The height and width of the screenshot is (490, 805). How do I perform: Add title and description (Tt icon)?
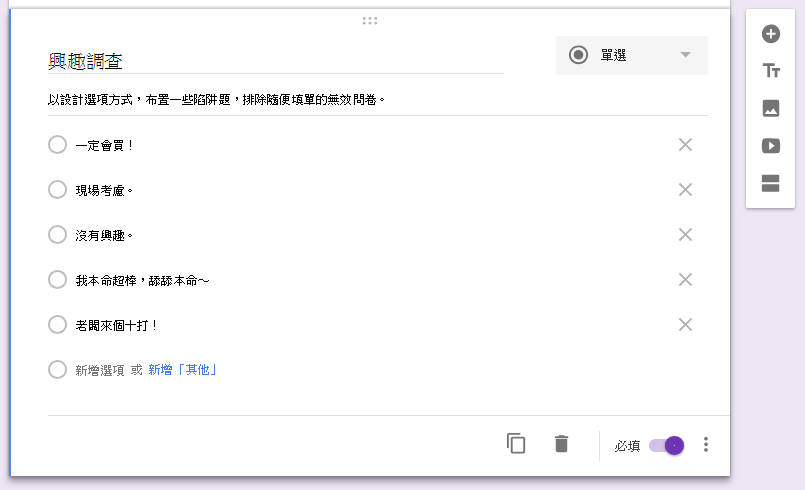pos(771,70)
